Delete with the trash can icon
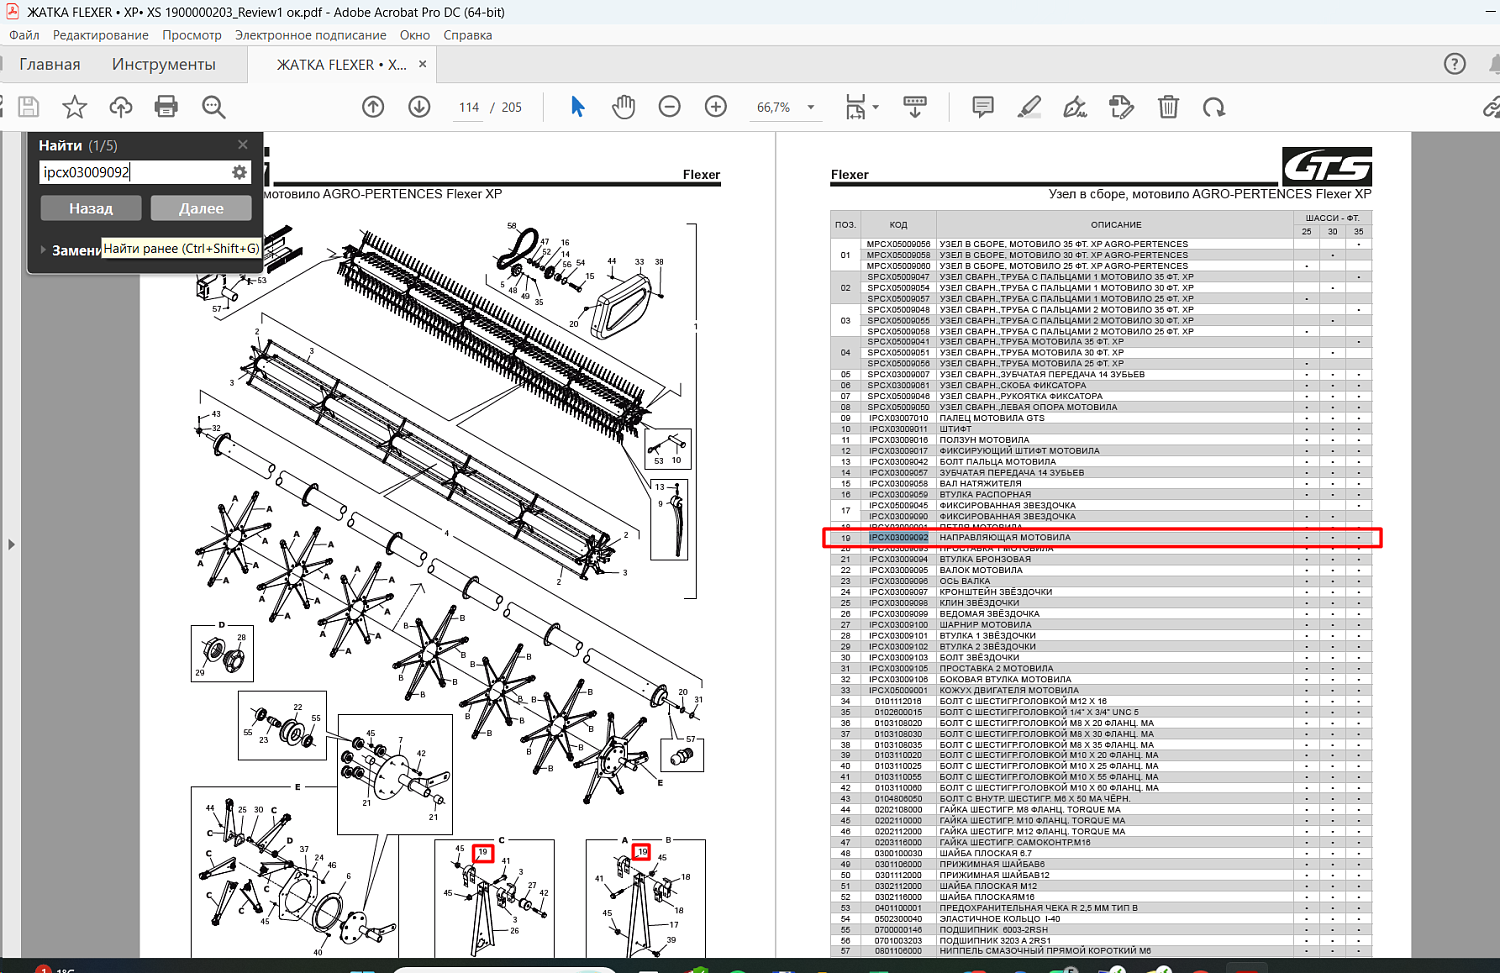The width and height of the screenshot is (1500, 973). click(1168, 107)
